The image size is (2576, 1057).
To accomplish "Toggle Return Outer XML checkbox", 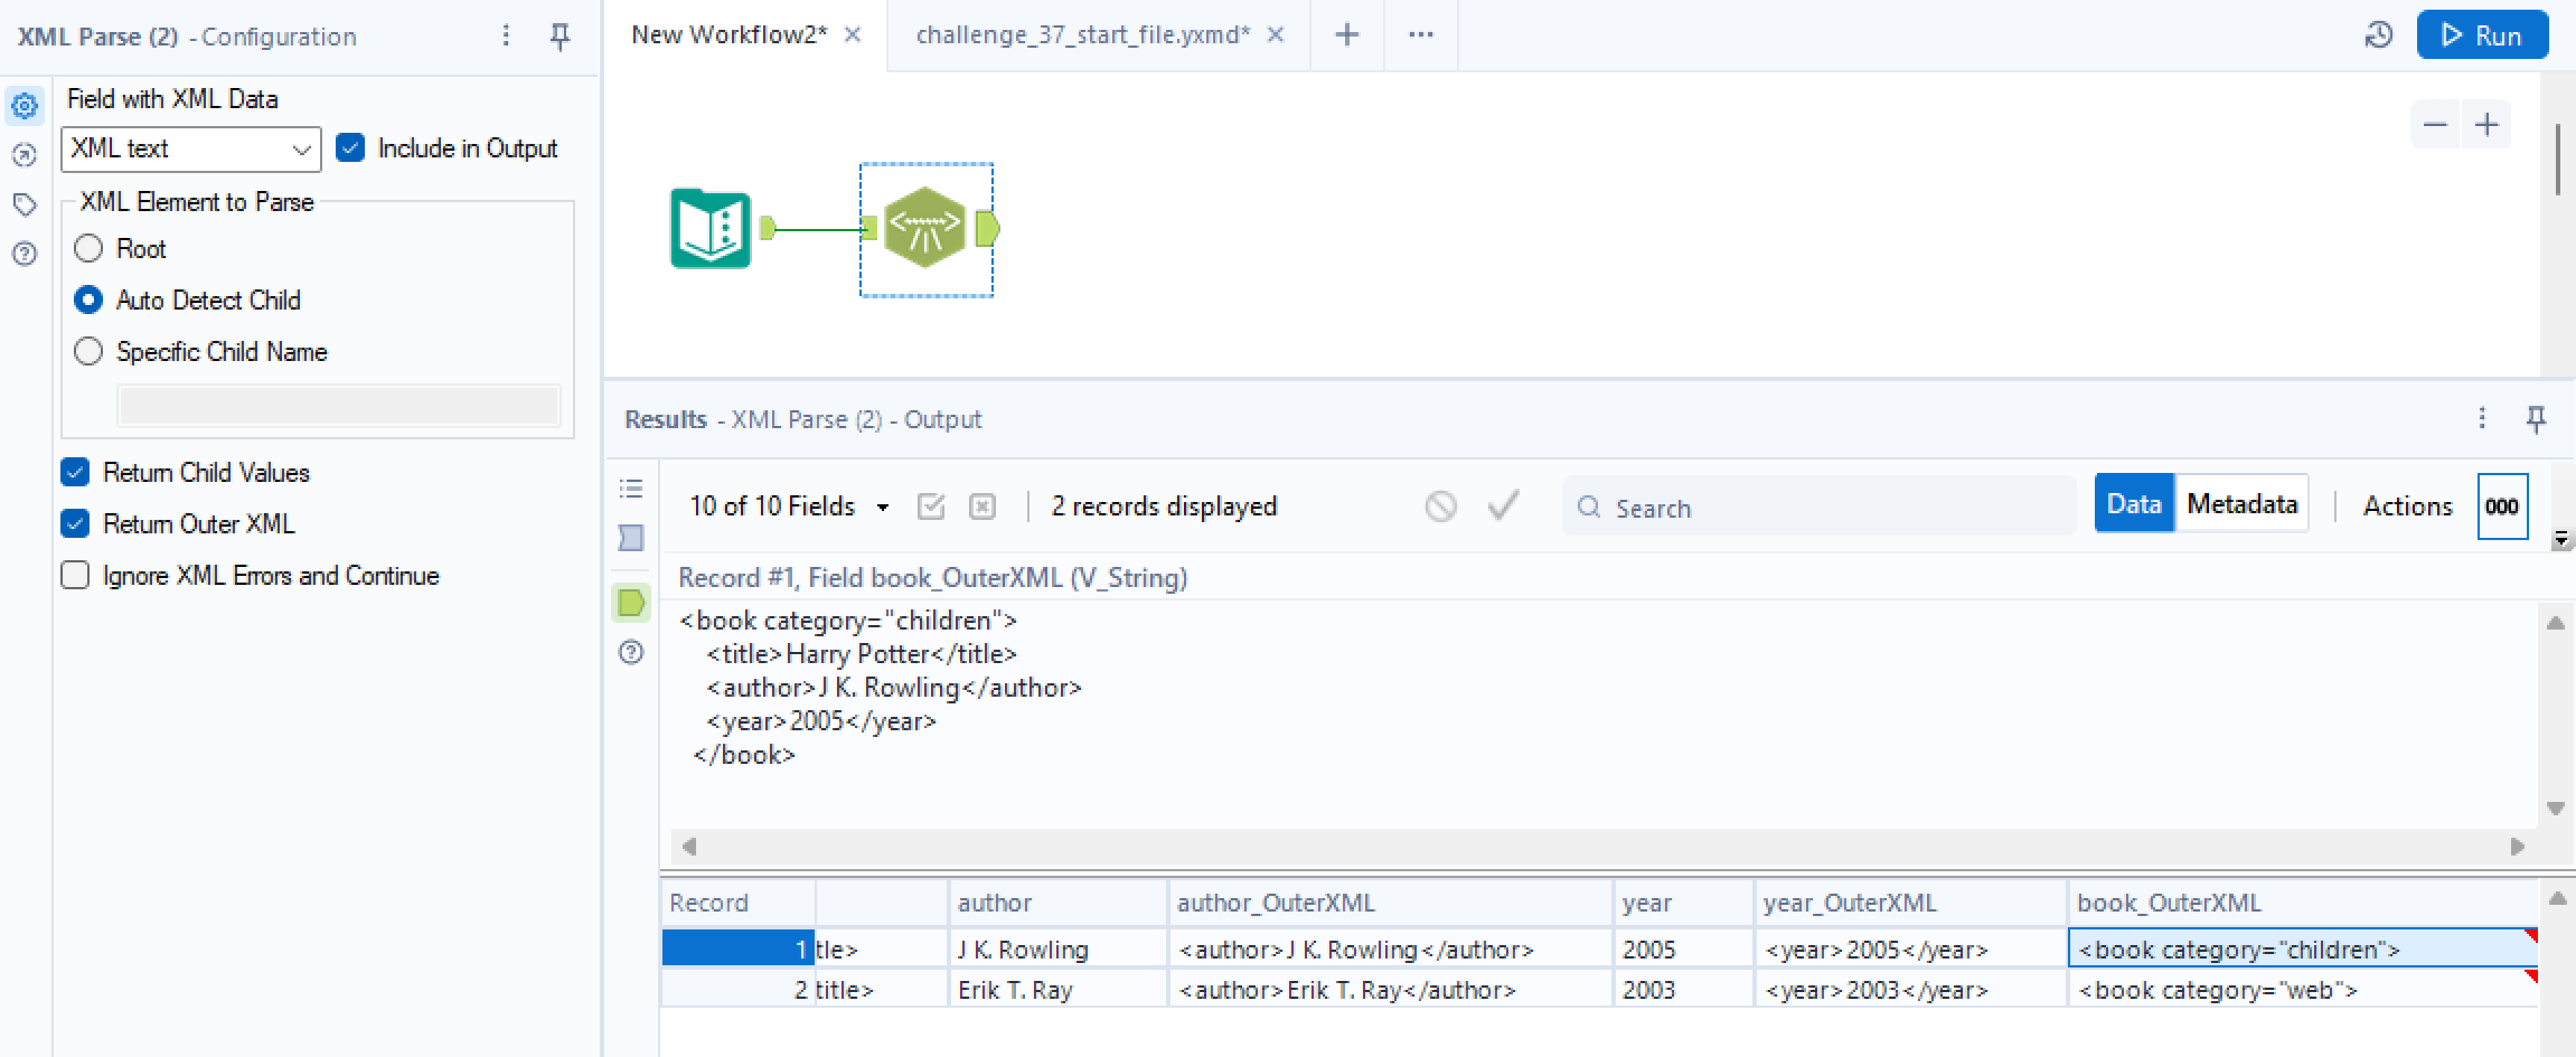I will pos(75,523).
